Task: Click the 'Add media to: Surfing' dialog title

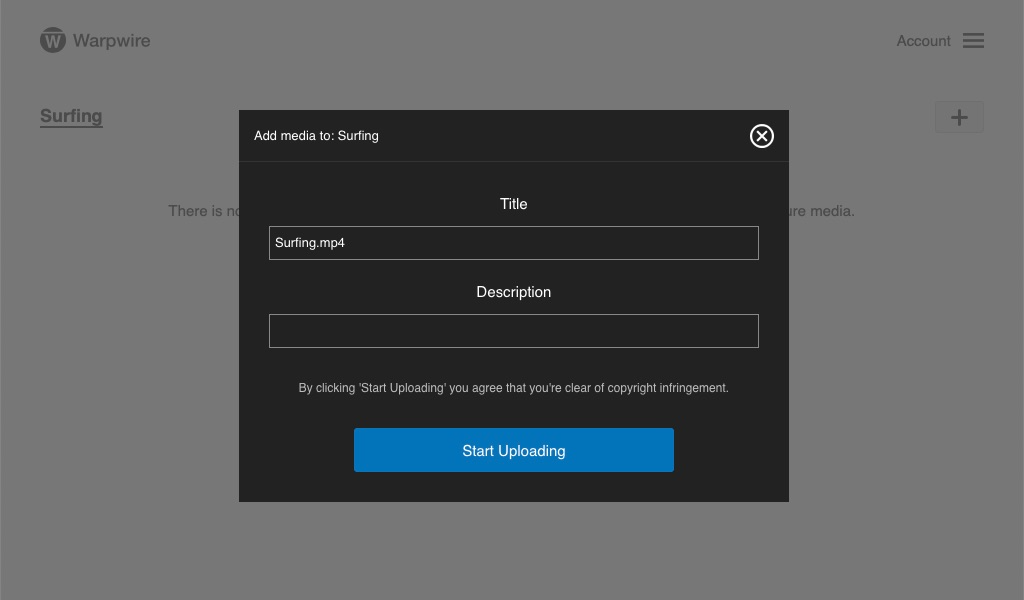Action: pyautogui.click(x=316, y=136)
